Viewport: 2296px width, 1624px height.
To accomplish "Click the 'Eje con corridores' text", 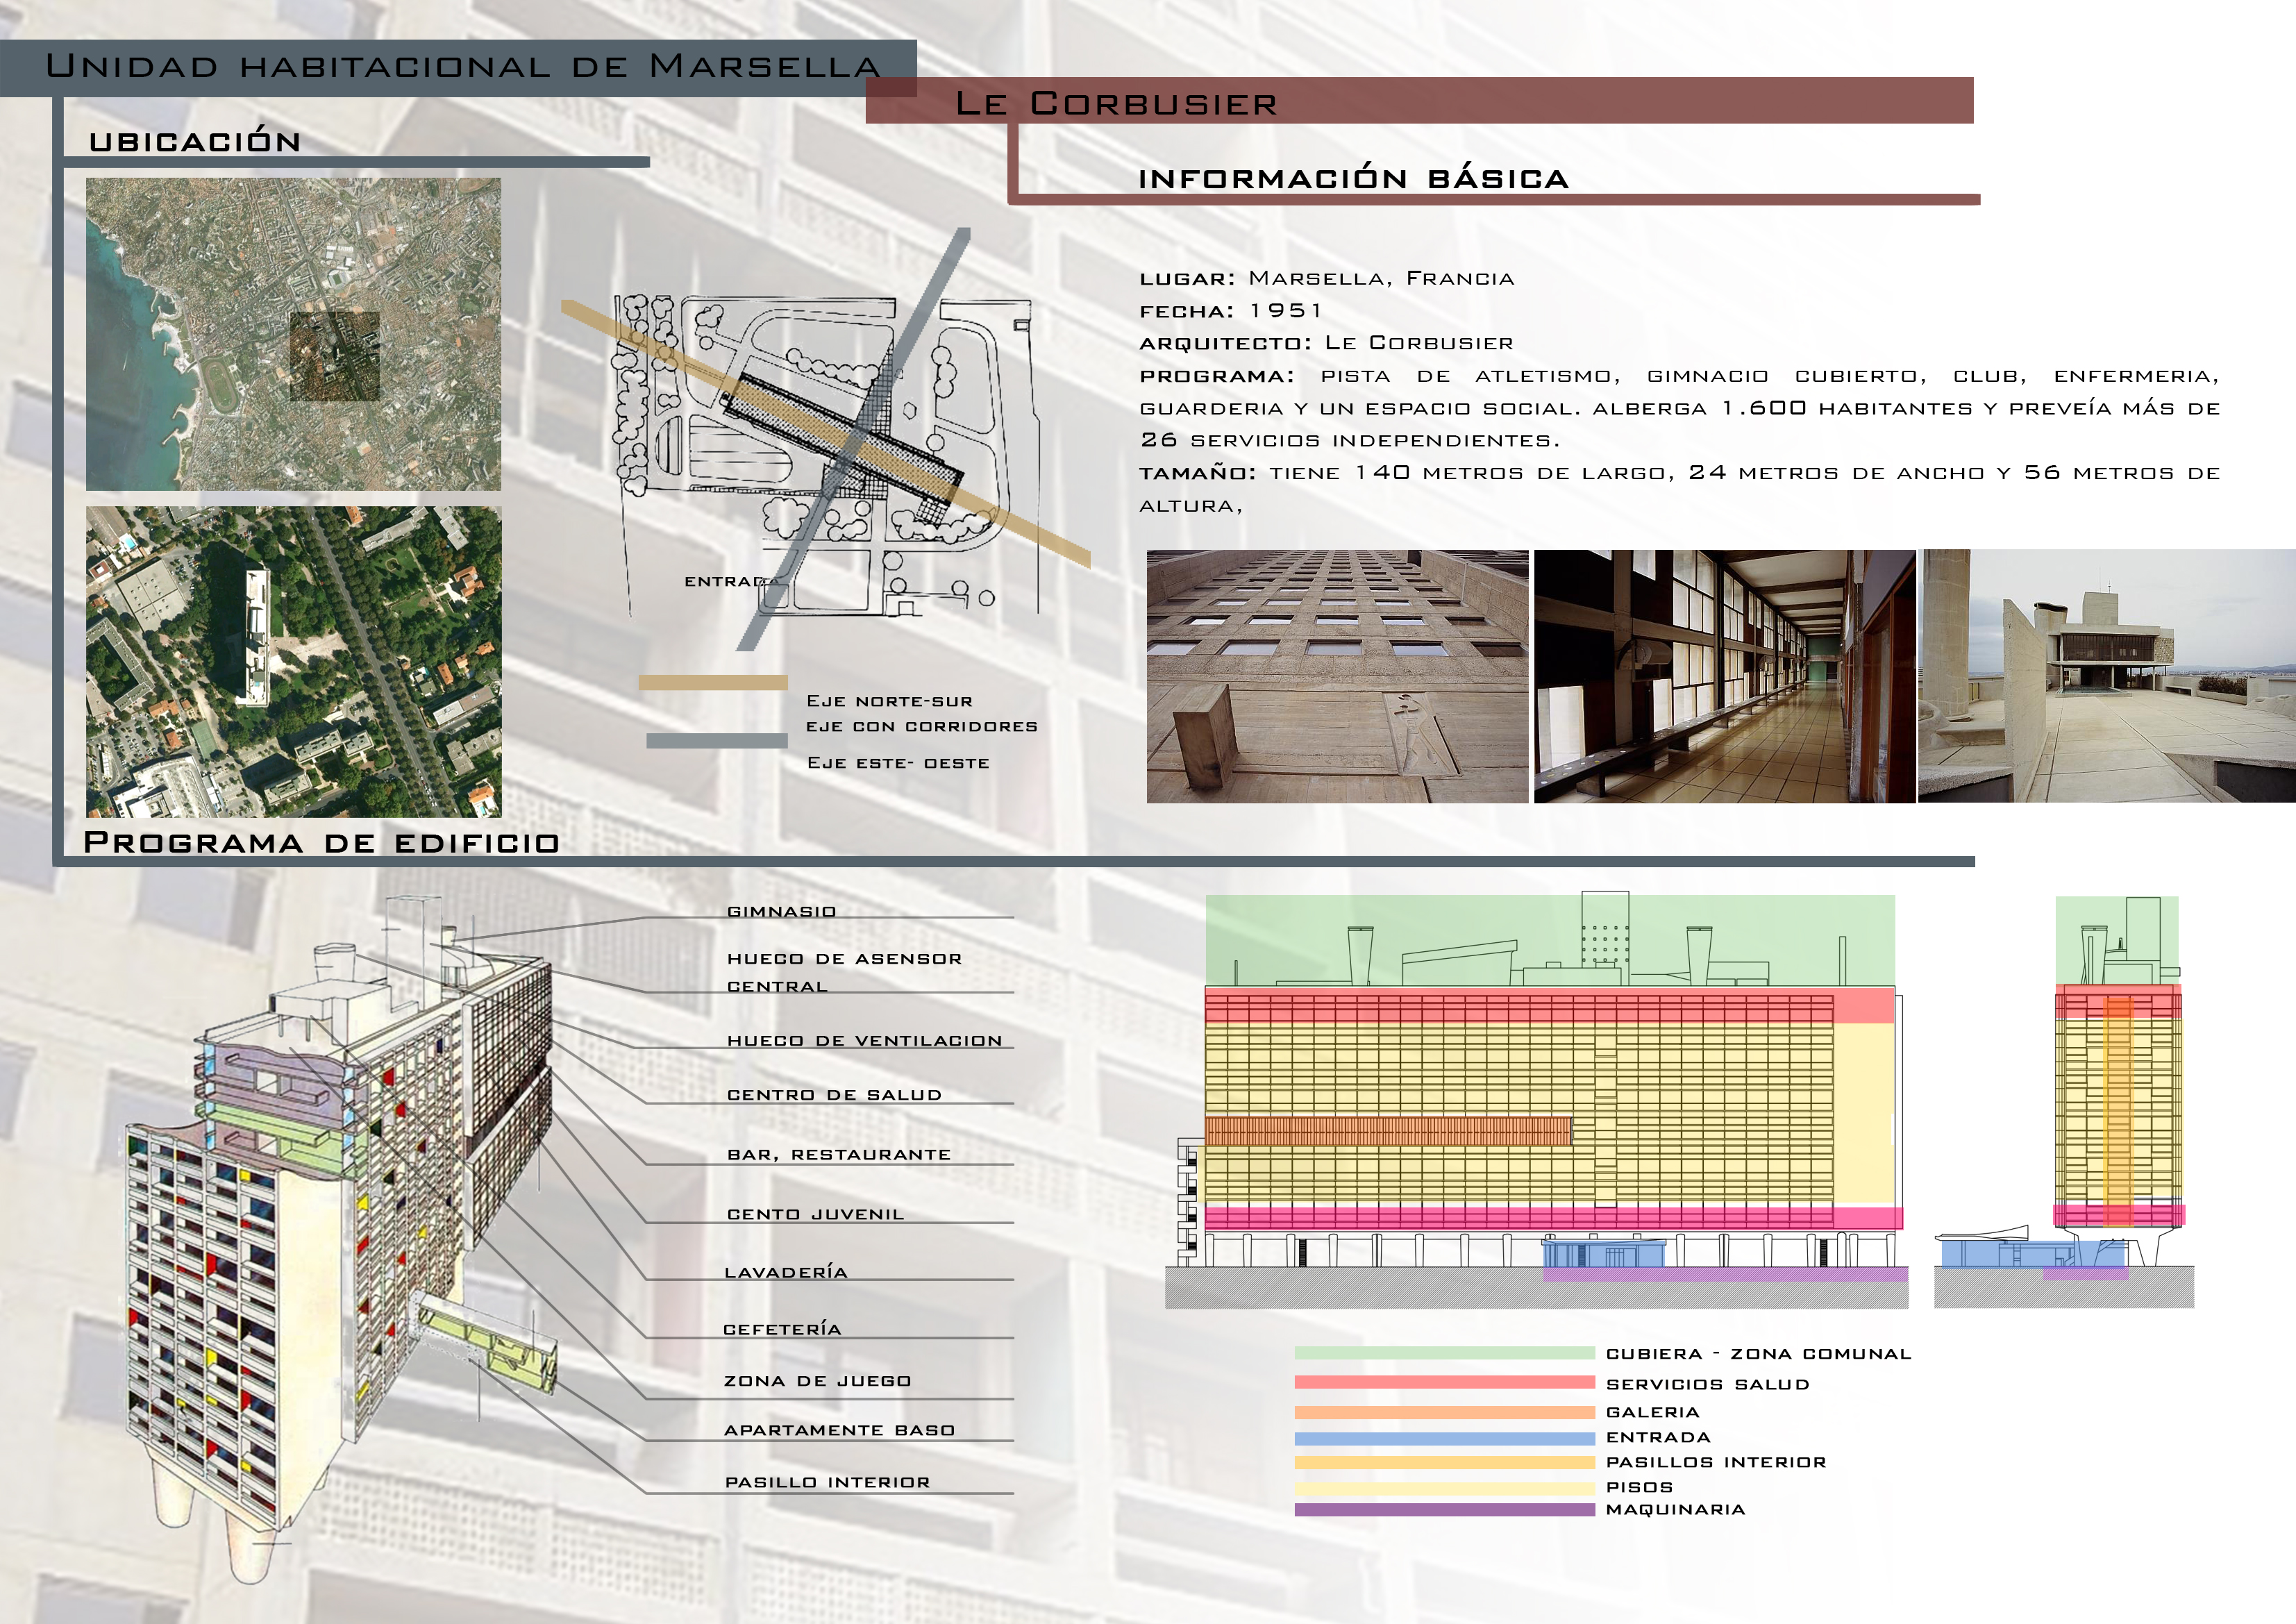I will pos(922,726).
